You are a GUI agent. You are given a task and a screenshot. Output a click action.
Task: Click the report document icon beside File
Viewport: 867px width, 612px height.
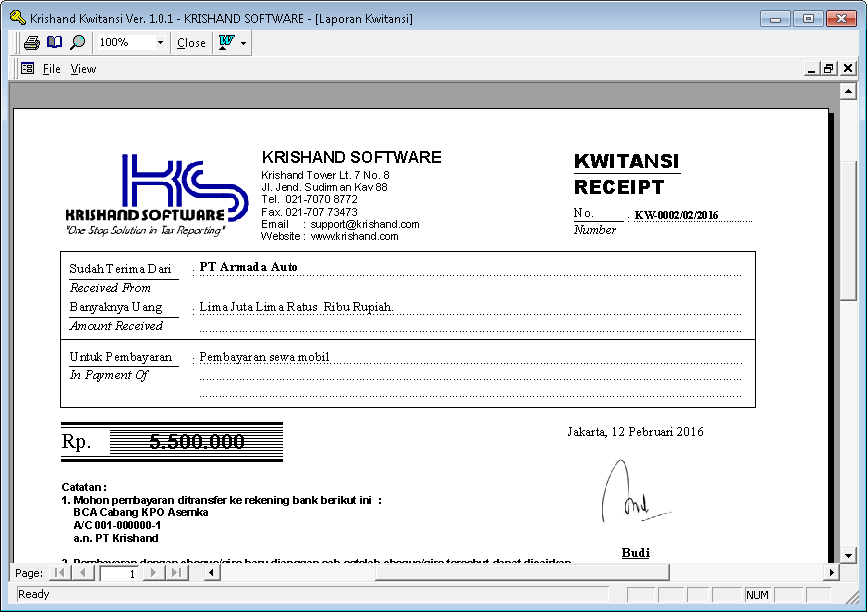tap(27, 69)
